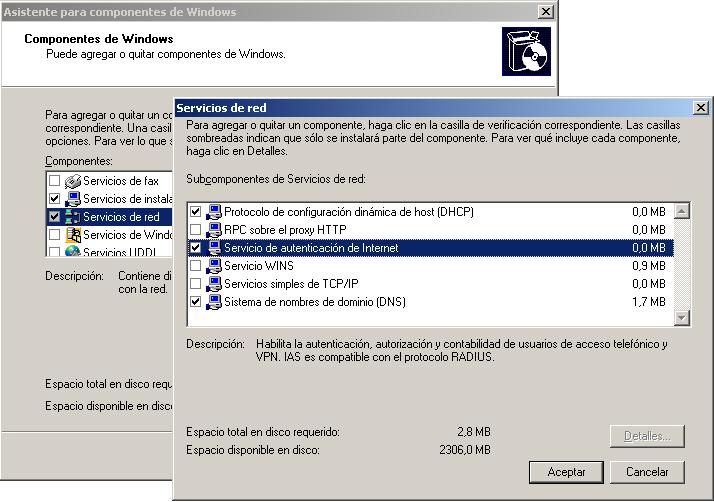Disable the Sistema de nombres de dominio checkbox
Viewport: 714px width, 502px height.
coord(195,302)
